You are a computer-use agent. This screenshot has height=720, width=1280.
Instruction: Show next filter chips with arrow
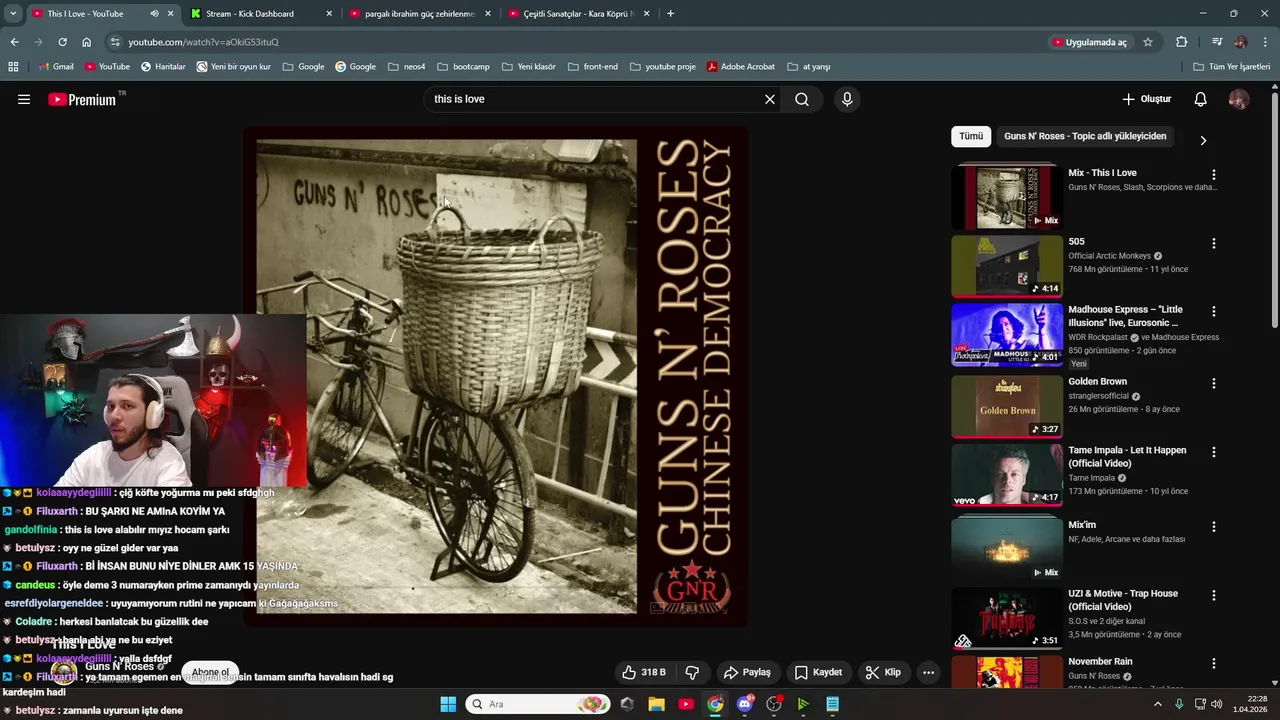[1203, 140]
